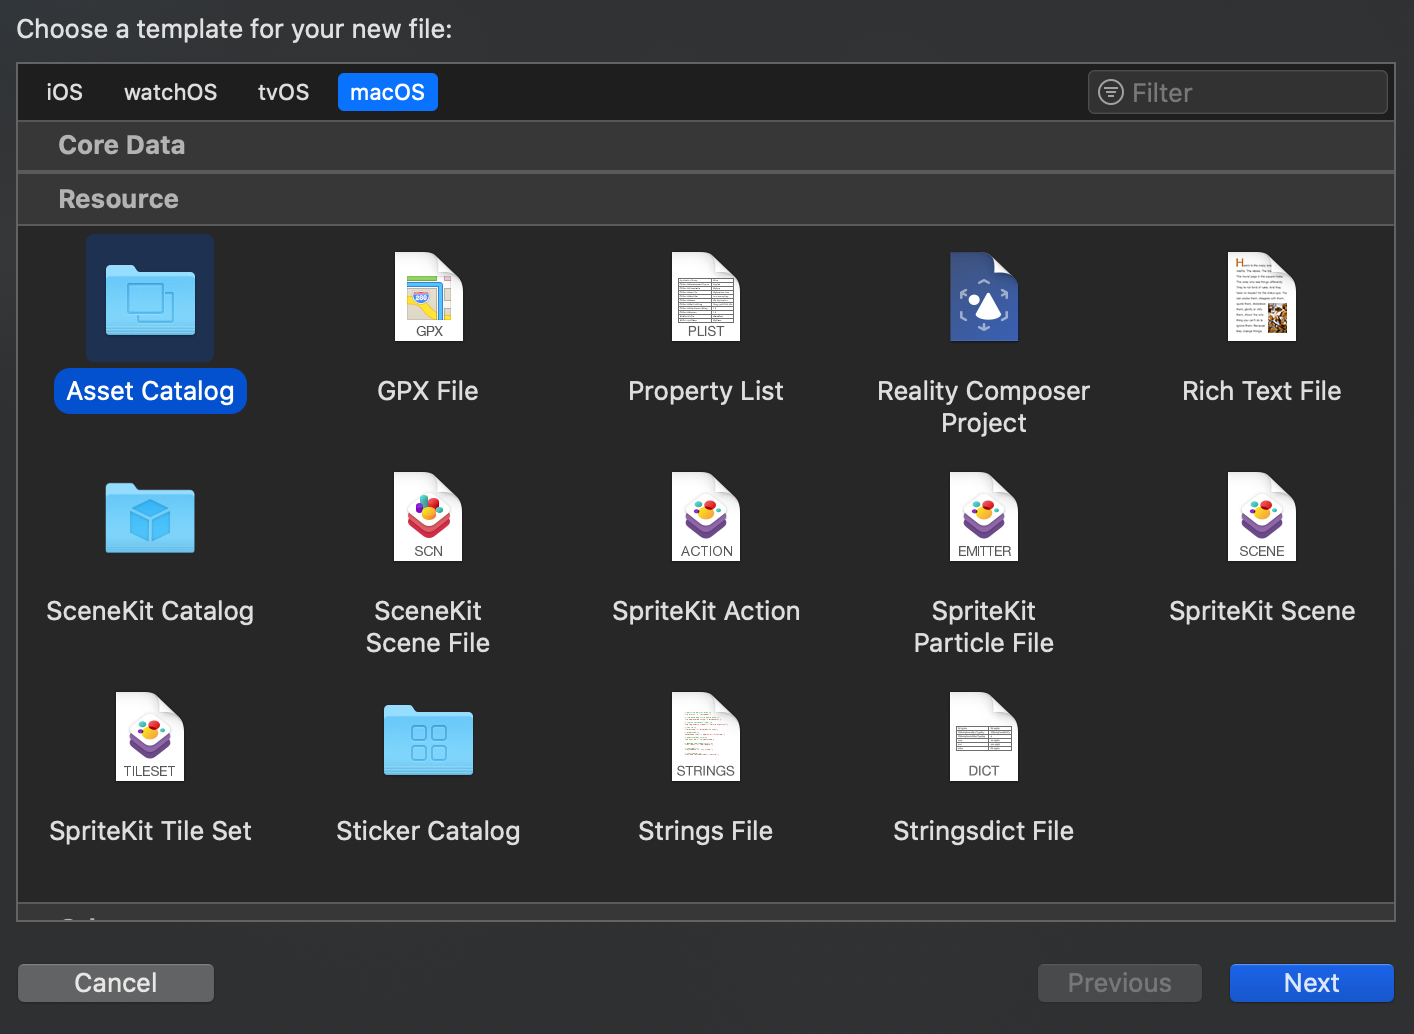Image resolution: width=1414 pixels, height=1034 pixels.
Task: Pick the Property List PLIST icon
Action: [706, 296]
